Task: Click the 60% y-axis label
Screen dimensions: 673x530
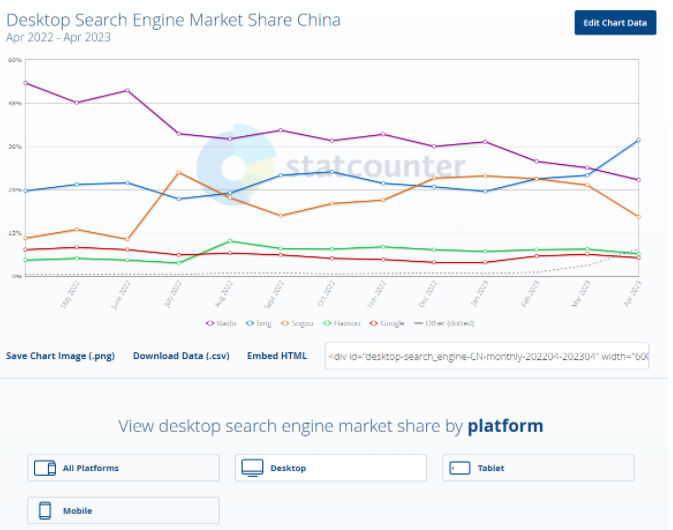Action: 15,61
